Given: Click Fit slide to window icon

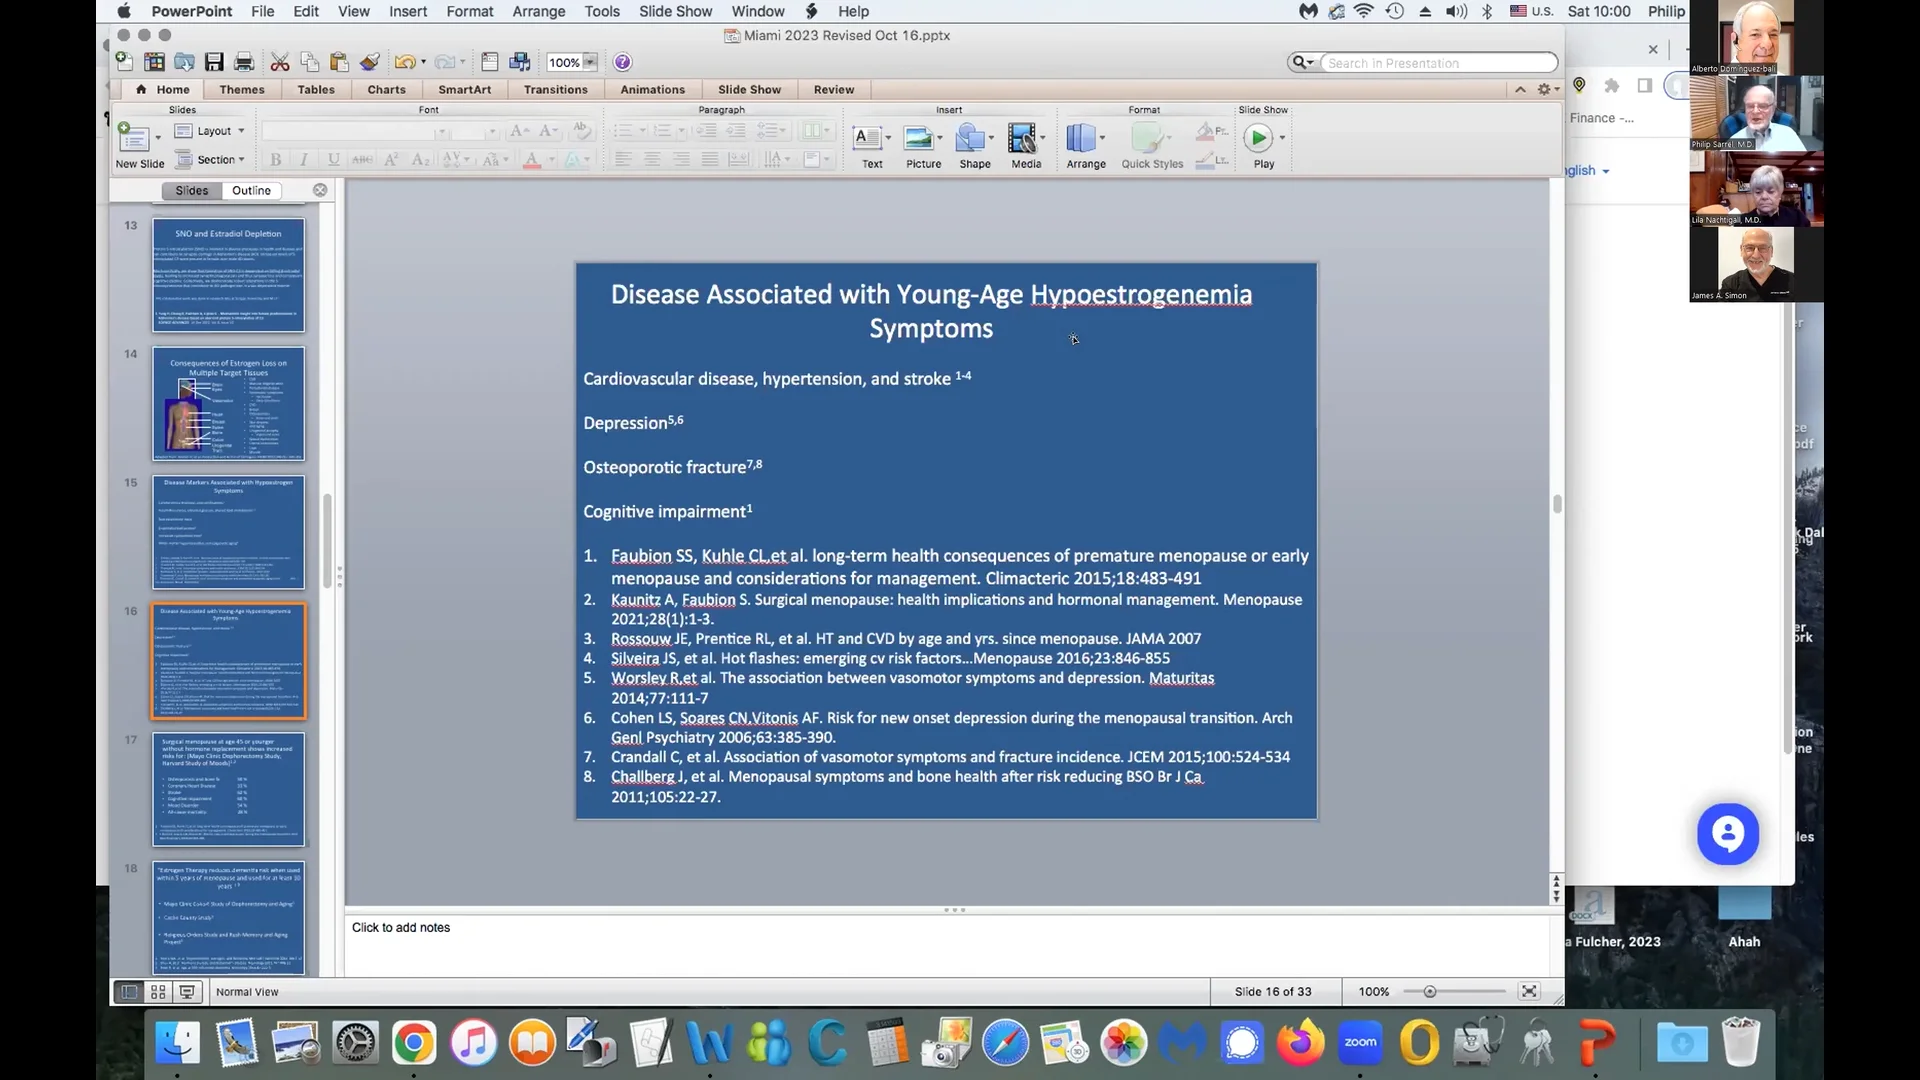Looking at the screenshot, I should click(x=1529, y=991).
